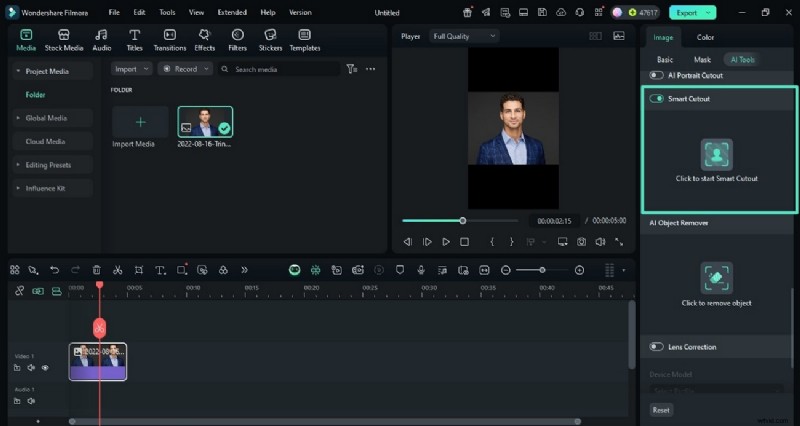Expand Influence Kit section
Viewport: 800px width, 426px height.
18,188
